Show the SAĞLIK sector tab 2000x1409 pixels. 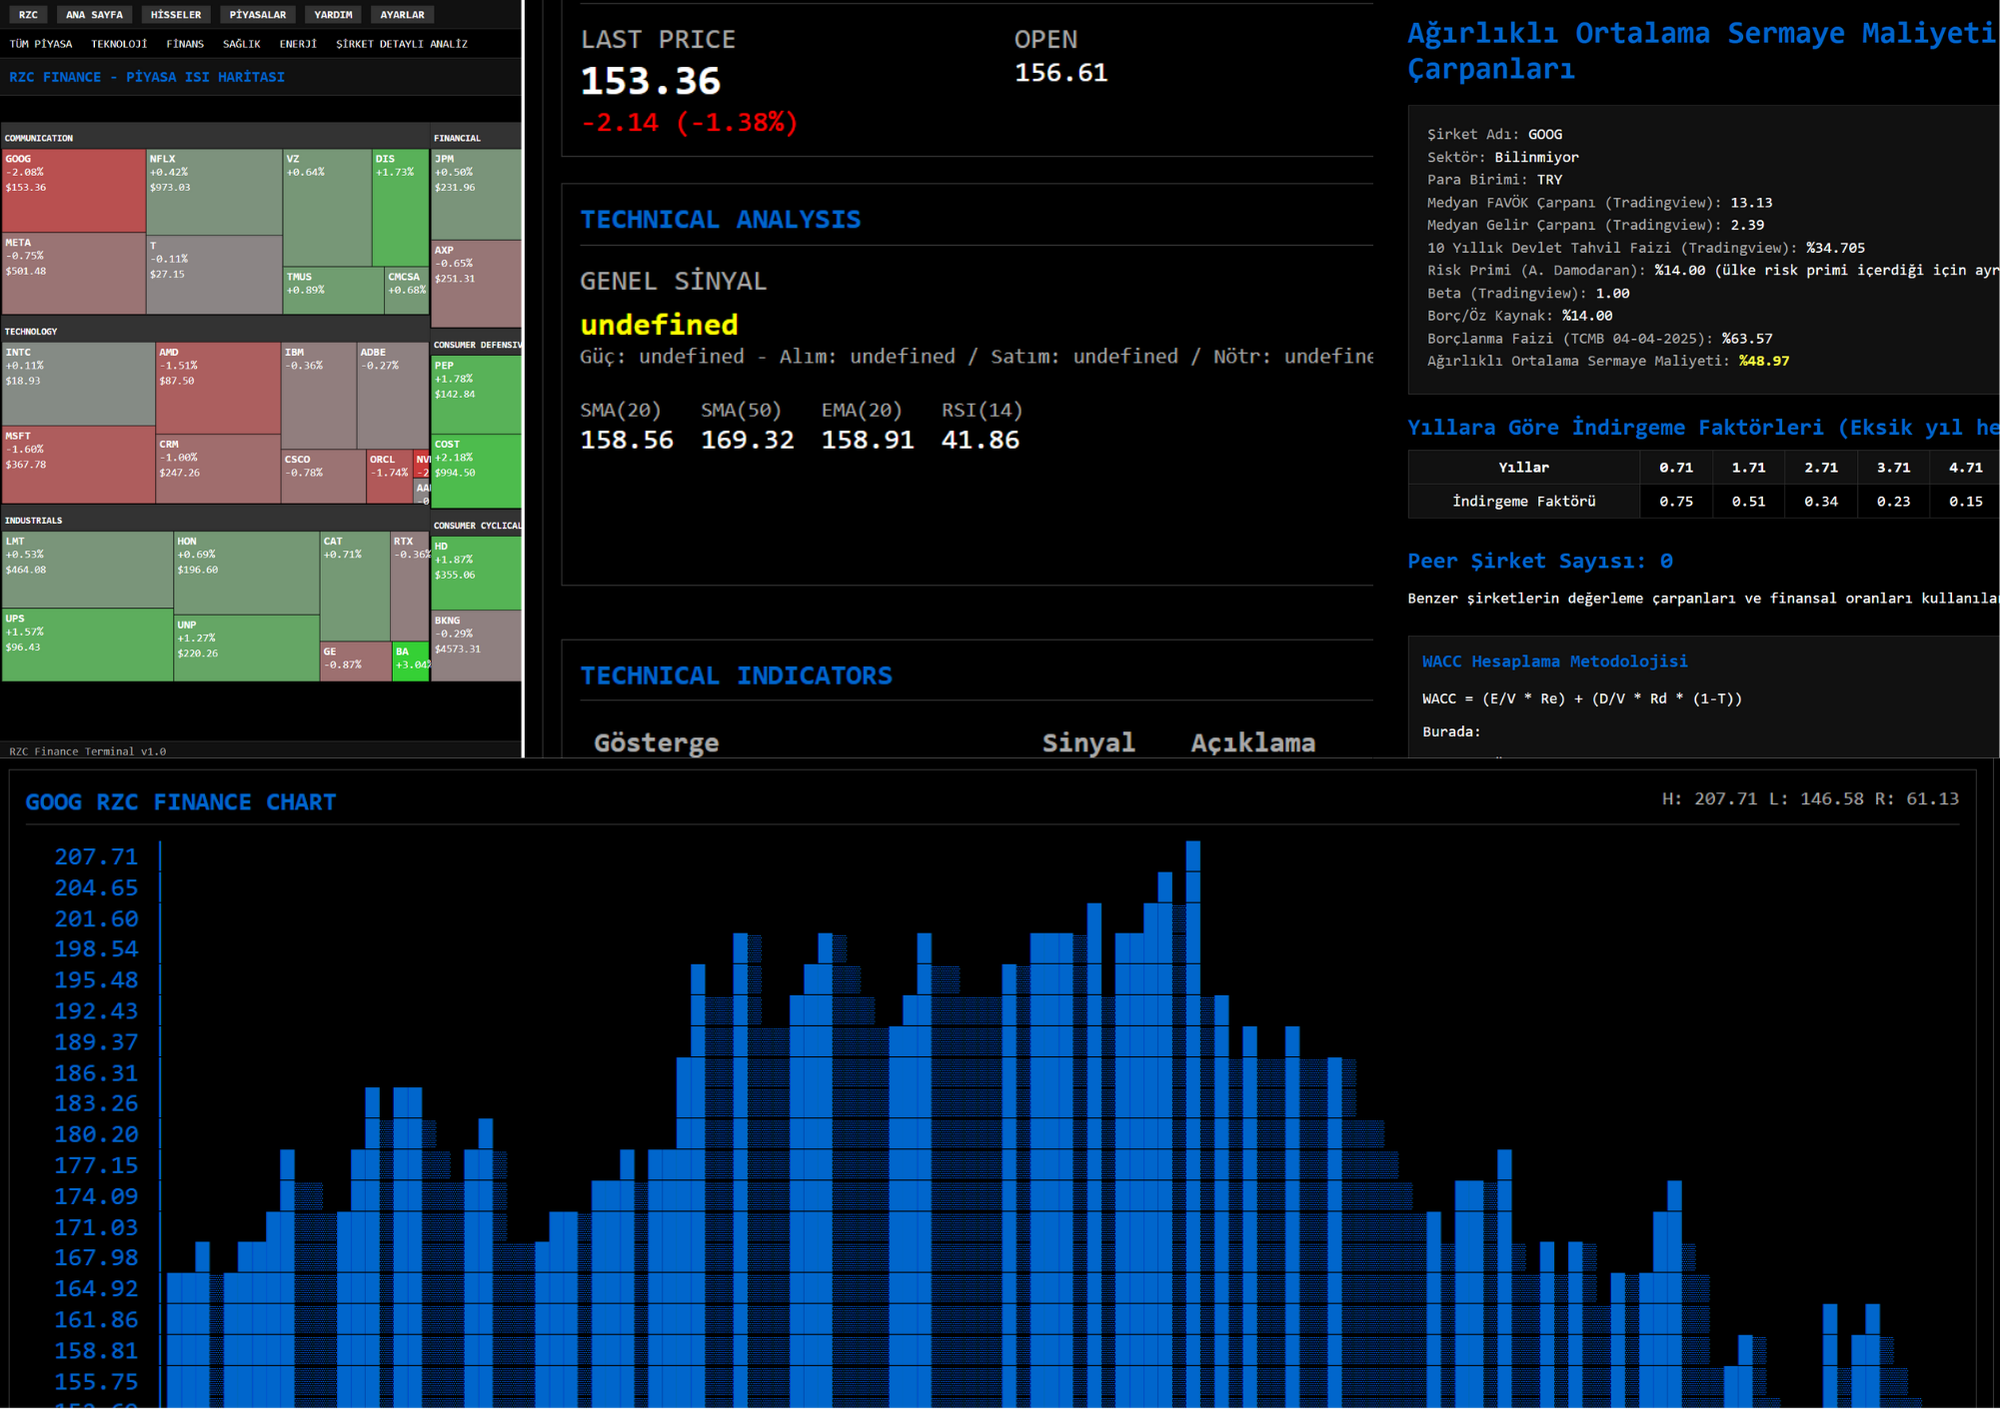click(241, 44)
